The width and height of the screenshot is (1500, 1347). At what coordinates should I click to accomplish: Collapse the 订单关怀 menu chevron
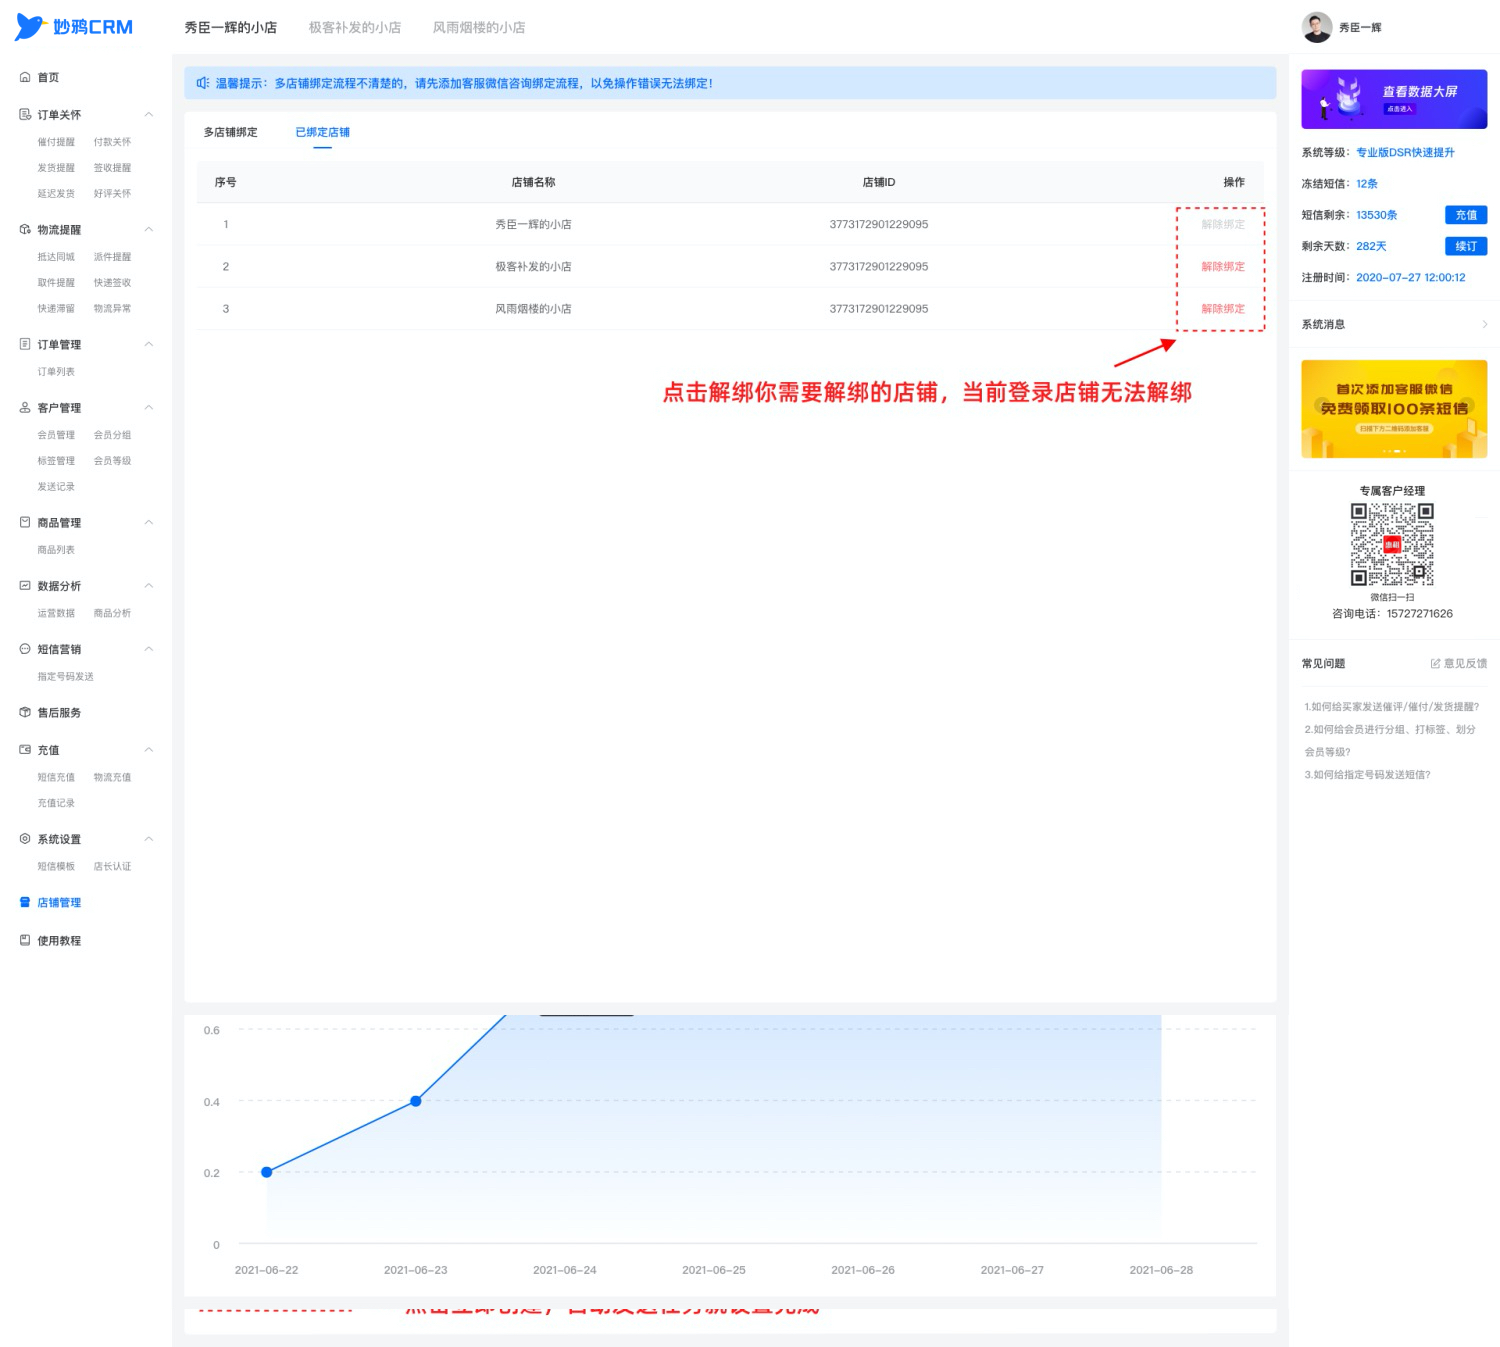coord(149,115)
